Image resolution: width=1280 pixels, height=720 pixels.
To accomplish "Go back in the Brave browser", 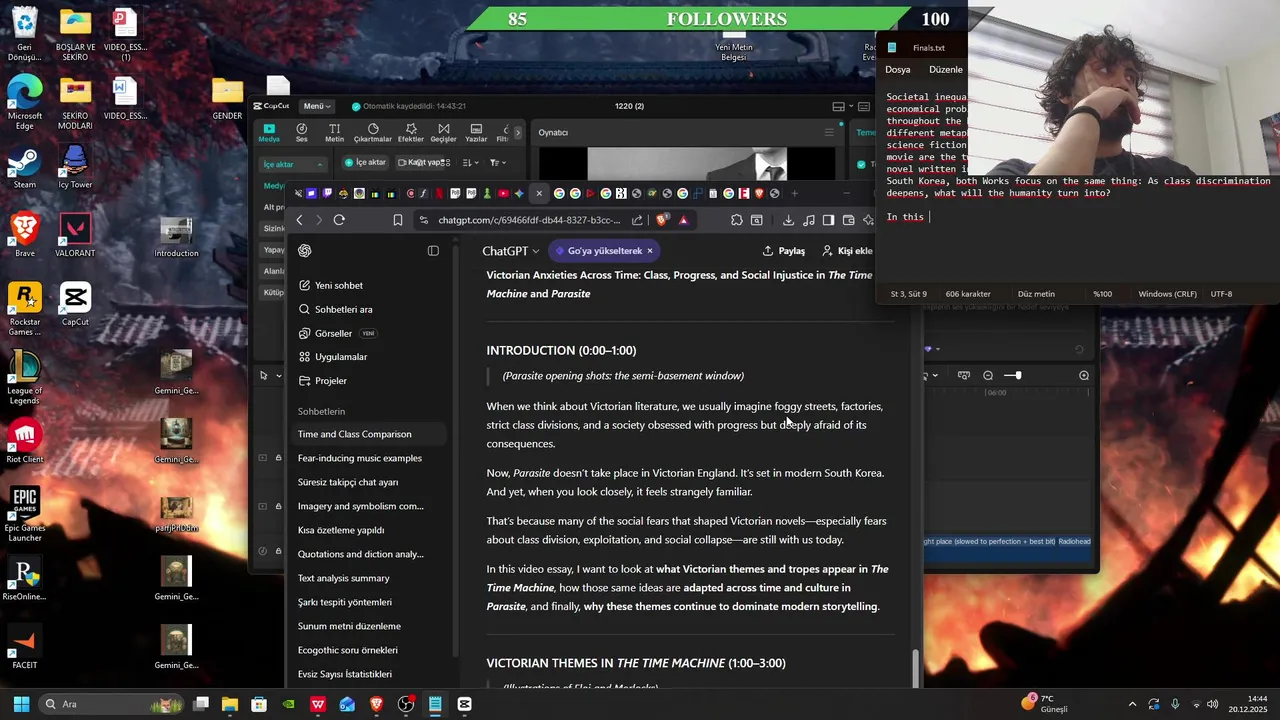I will 299,220.
